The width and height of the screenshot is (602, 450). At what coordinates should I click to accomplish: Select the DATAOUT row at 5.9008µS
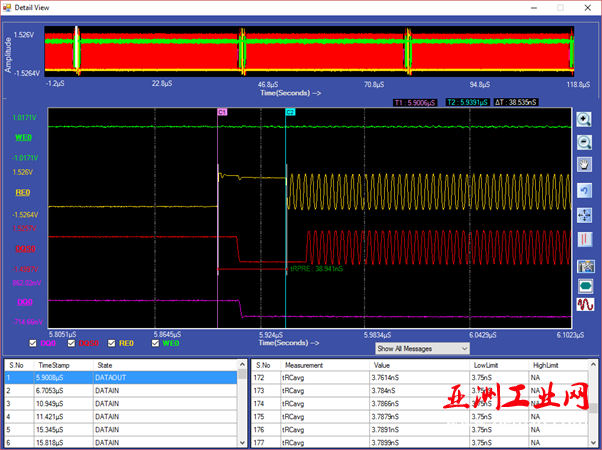pos(121,378)
